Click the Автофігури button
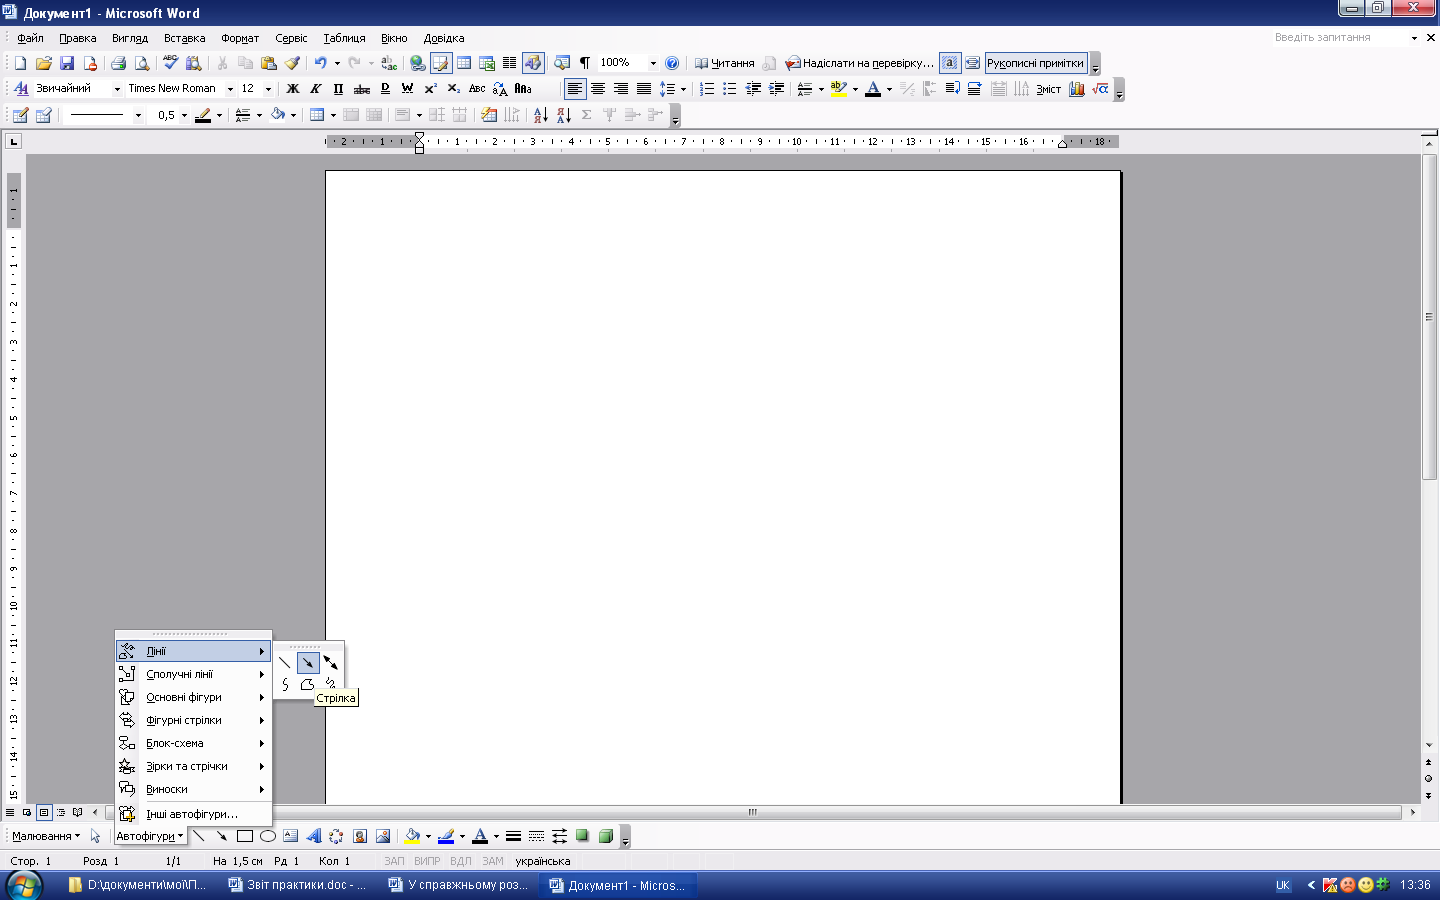 point(150,836)
